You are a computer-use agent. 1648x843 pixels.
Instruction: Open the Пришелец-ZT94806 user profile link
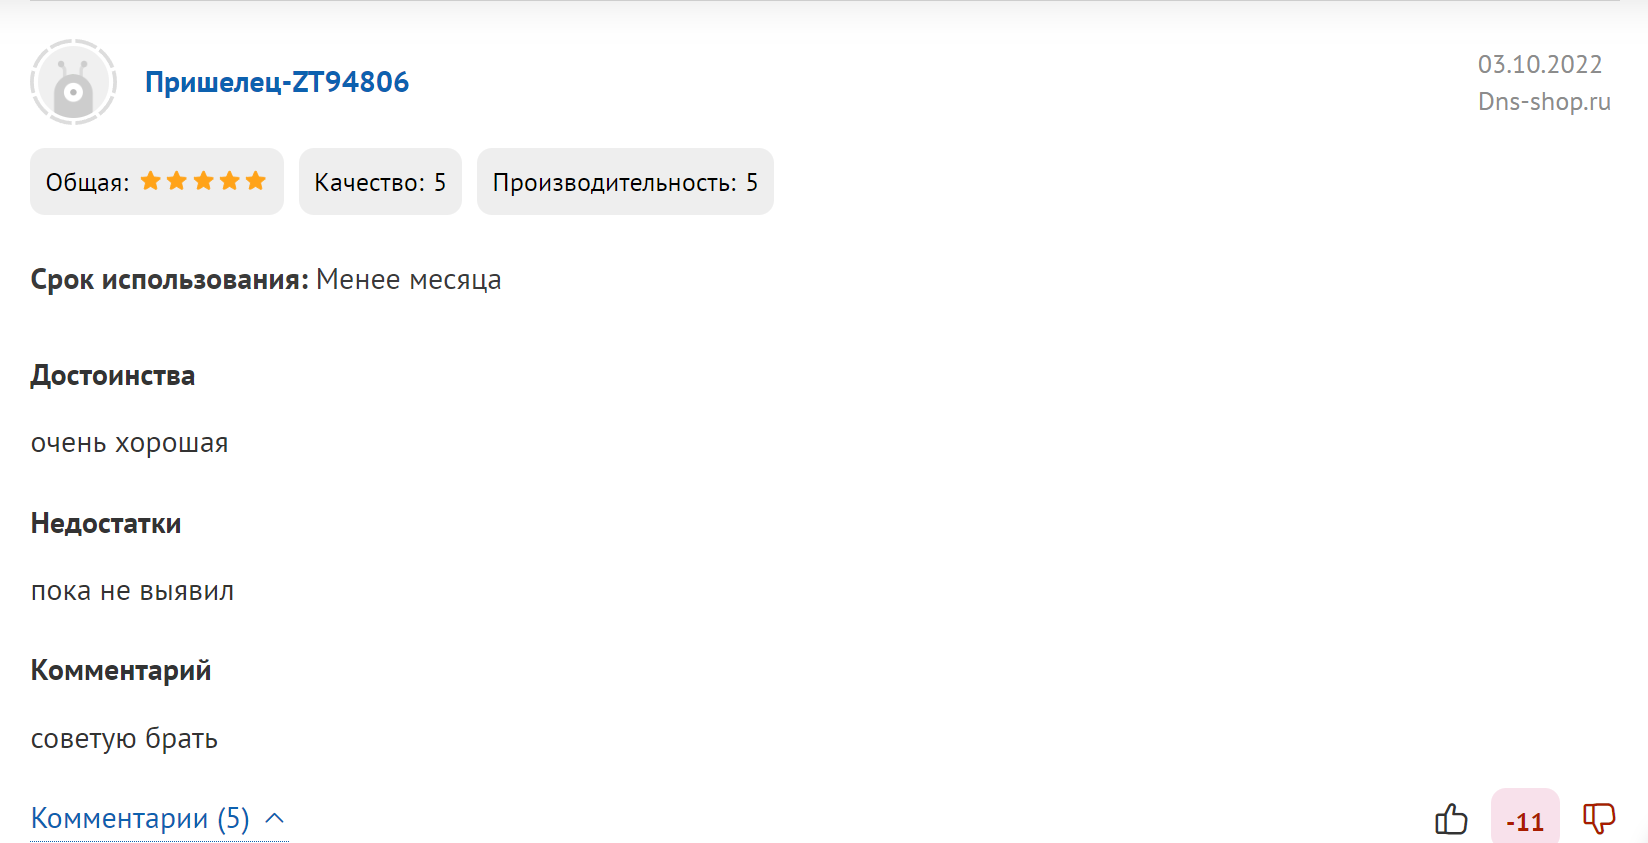(277, 82)
